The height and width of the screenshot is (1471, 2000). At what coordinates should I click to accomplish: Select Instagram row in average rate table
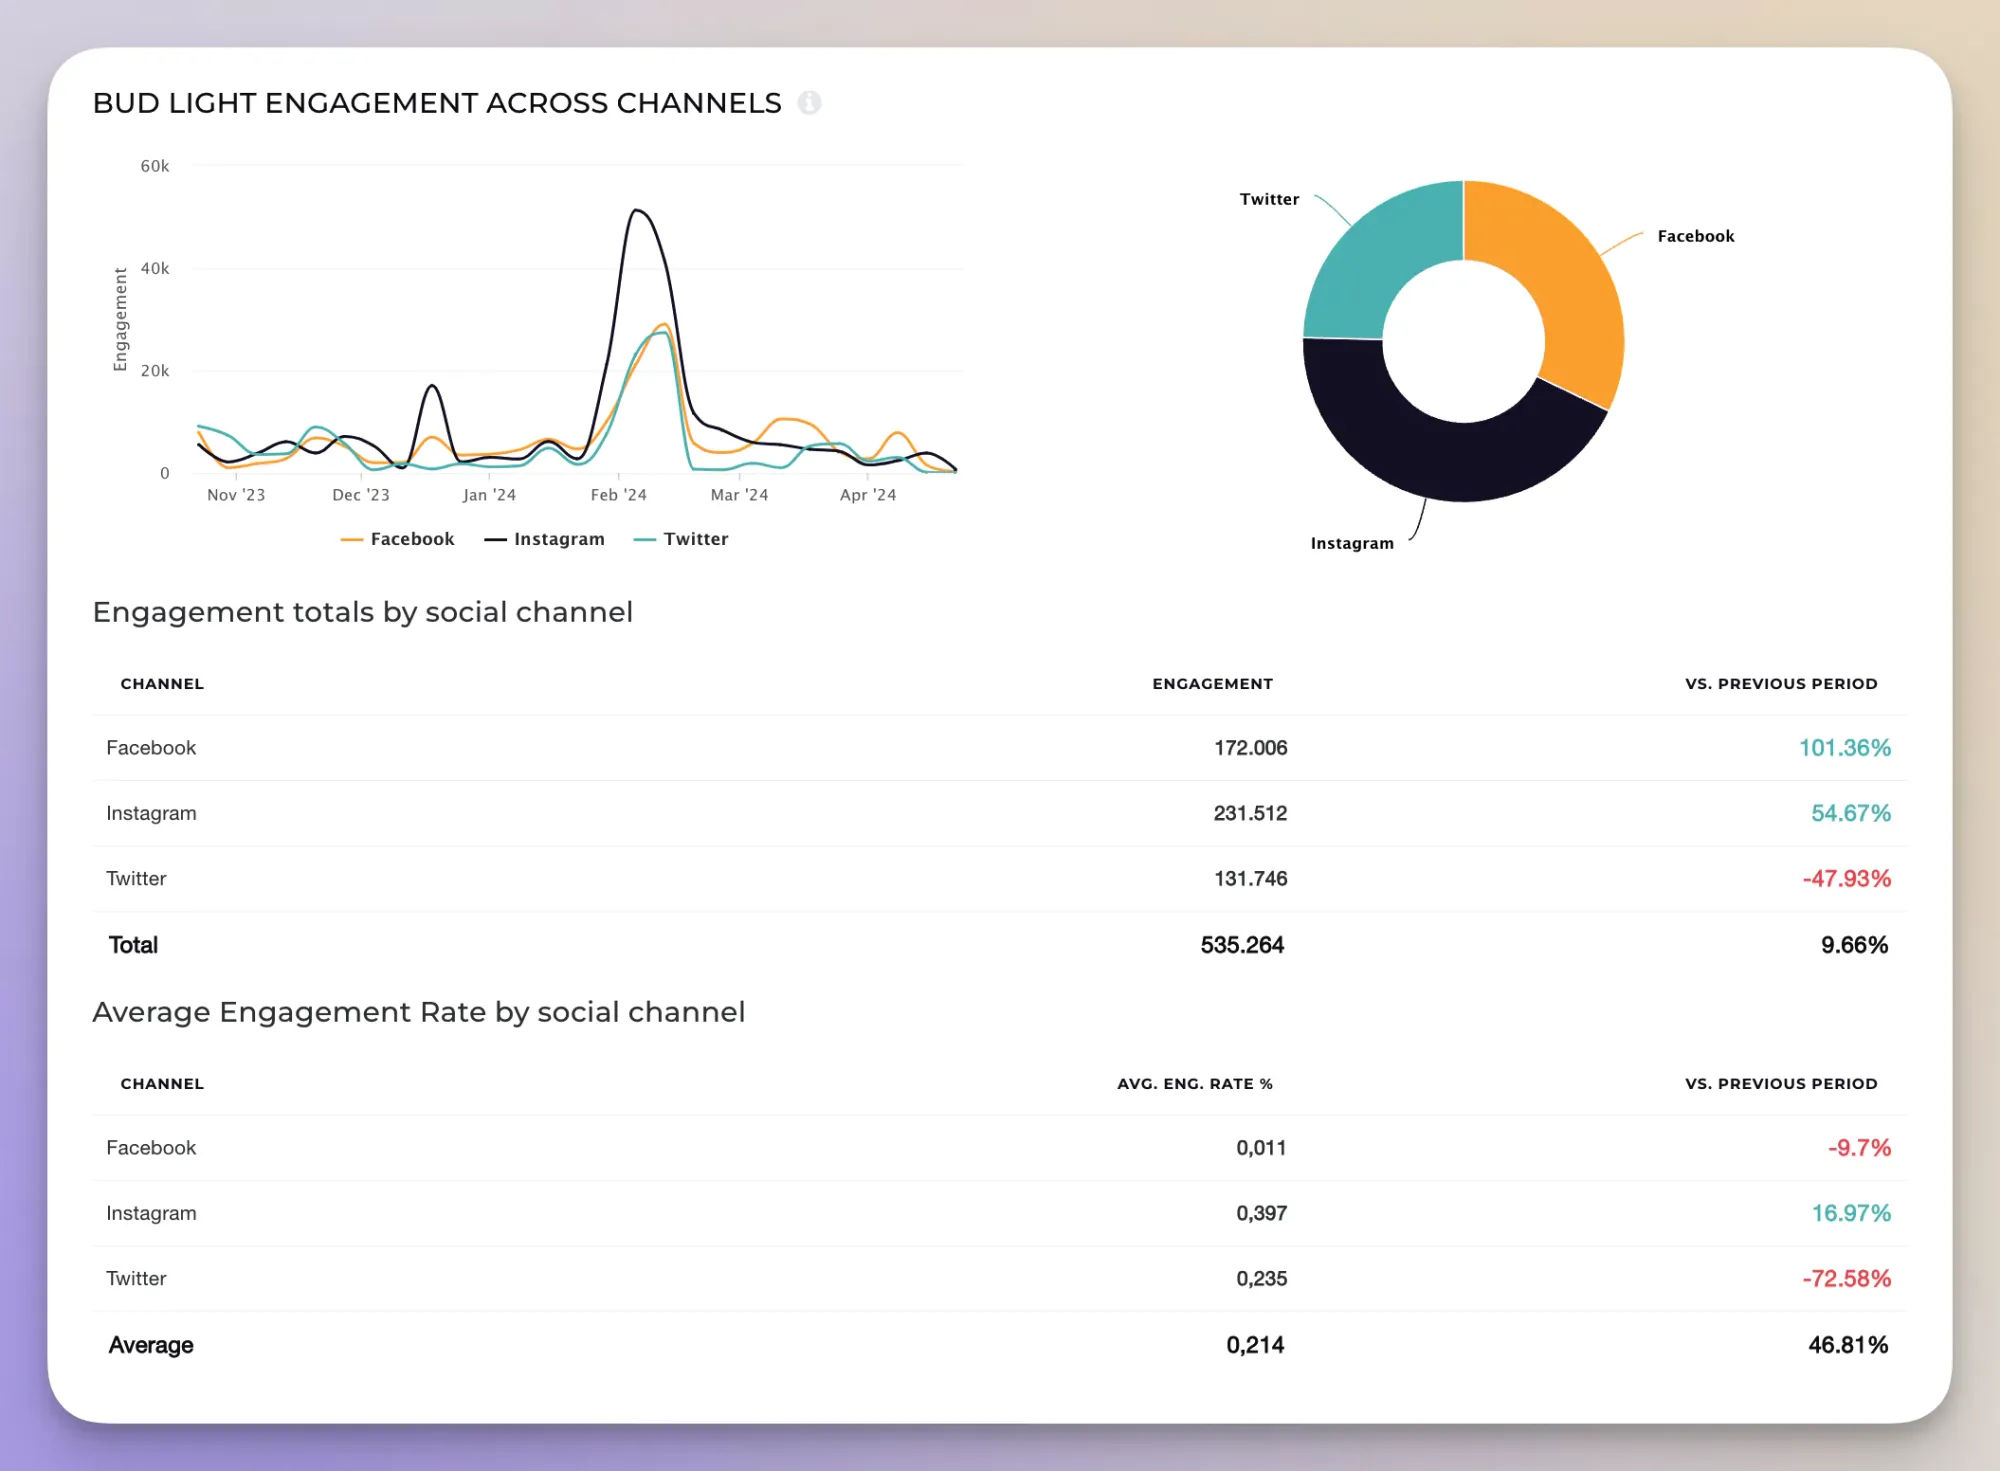1000,1213
